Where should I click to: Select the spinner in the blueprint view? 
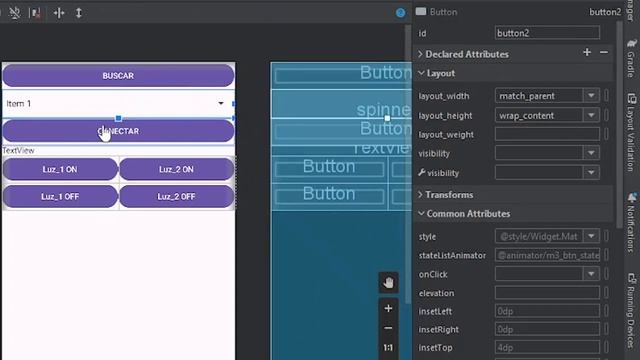[341, 104]
